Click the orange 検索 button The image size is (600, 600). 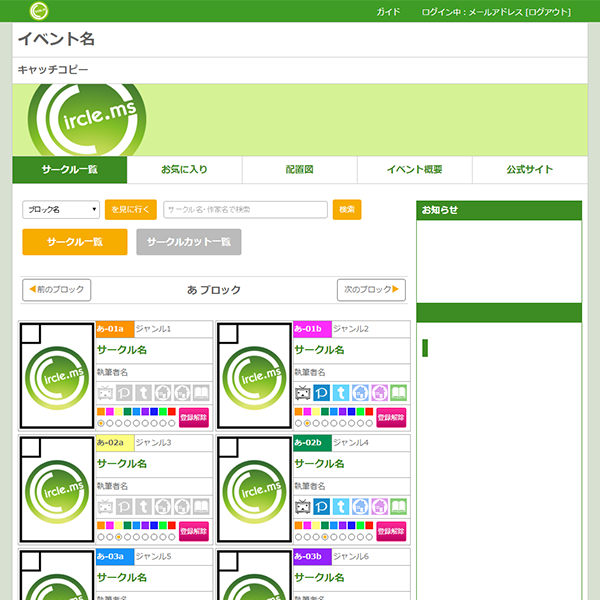pyautogui.click(x=347, y=209)
